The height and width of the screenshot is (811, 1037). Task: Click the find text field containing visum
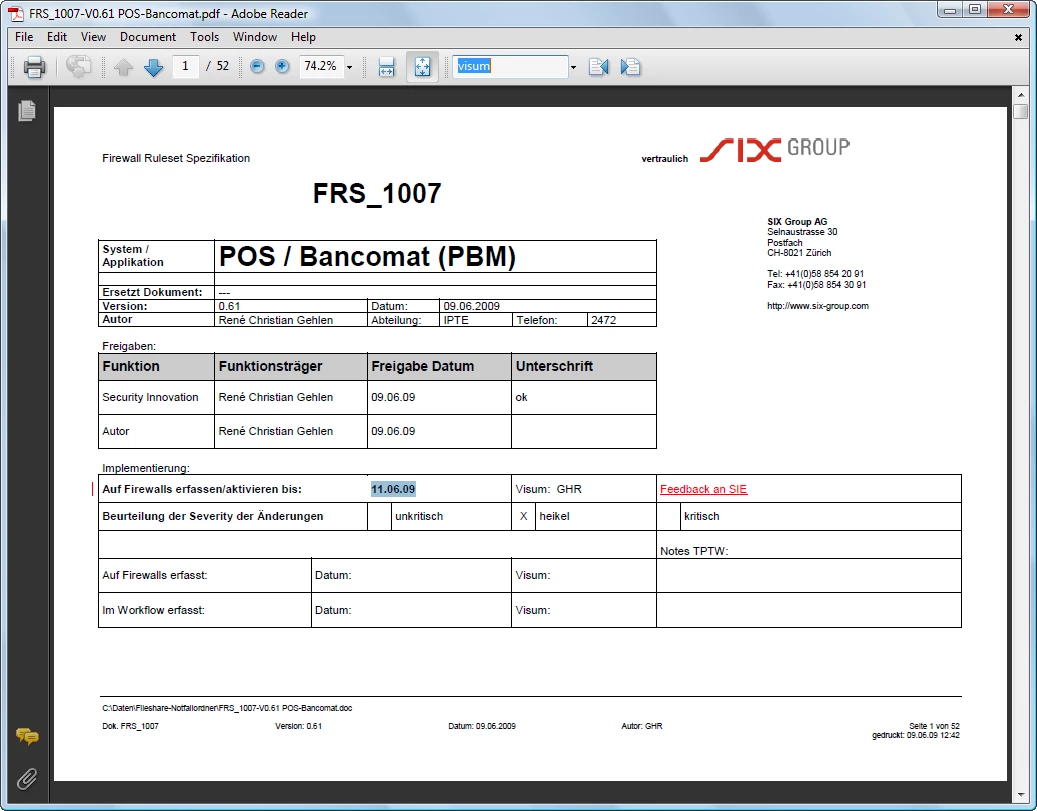tap(510, 66)
